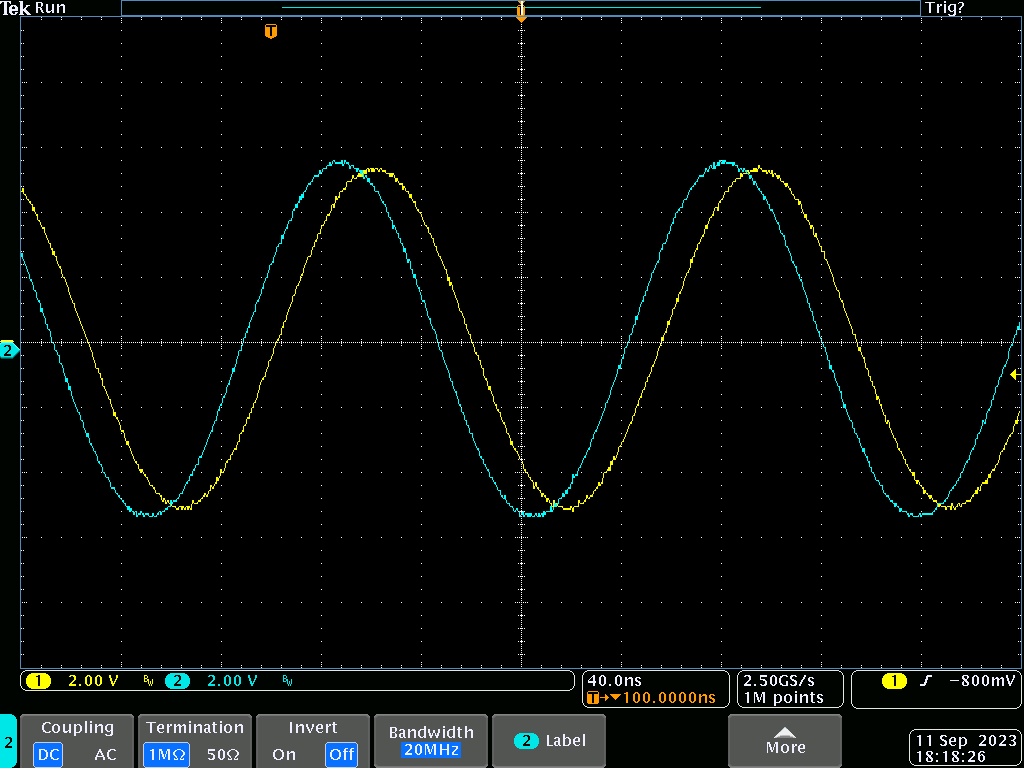Open the Termination menu
This screenshot has width=1024, height=768.
194,728
